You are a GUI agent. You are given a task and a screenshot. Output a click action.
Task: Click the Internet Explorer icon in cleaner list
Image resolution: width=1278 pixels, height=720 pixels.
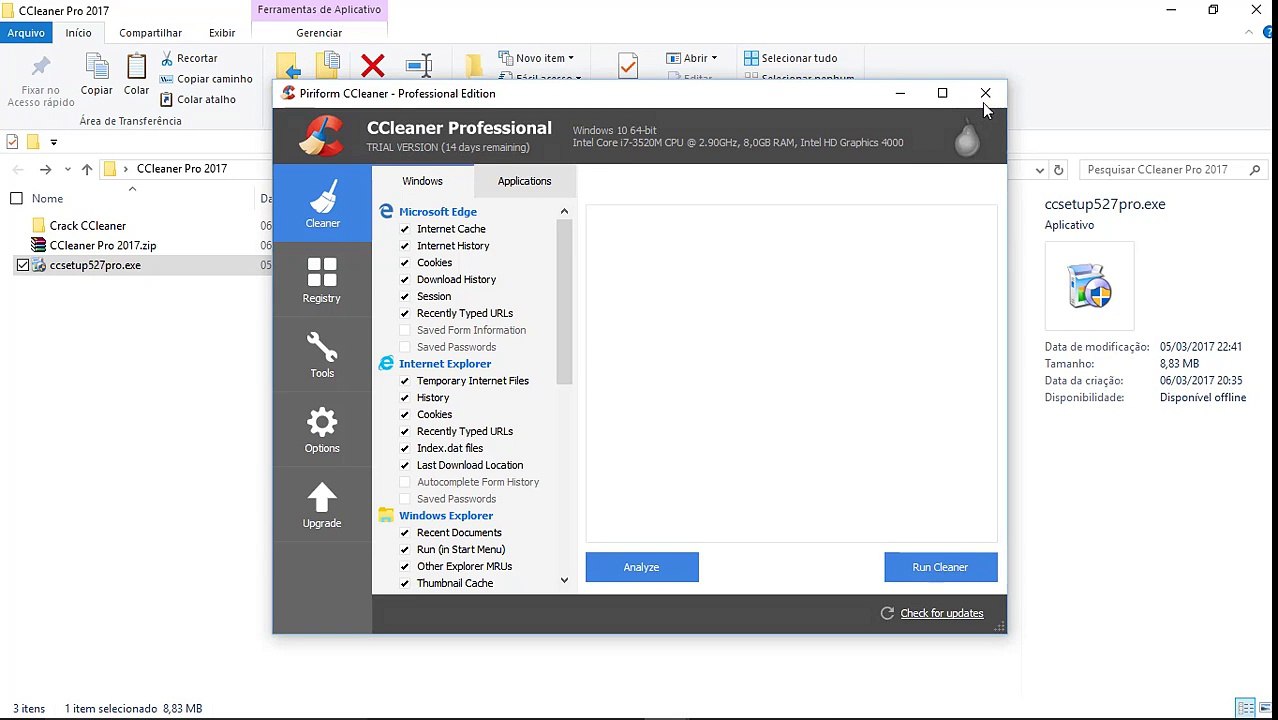[386, 363]
